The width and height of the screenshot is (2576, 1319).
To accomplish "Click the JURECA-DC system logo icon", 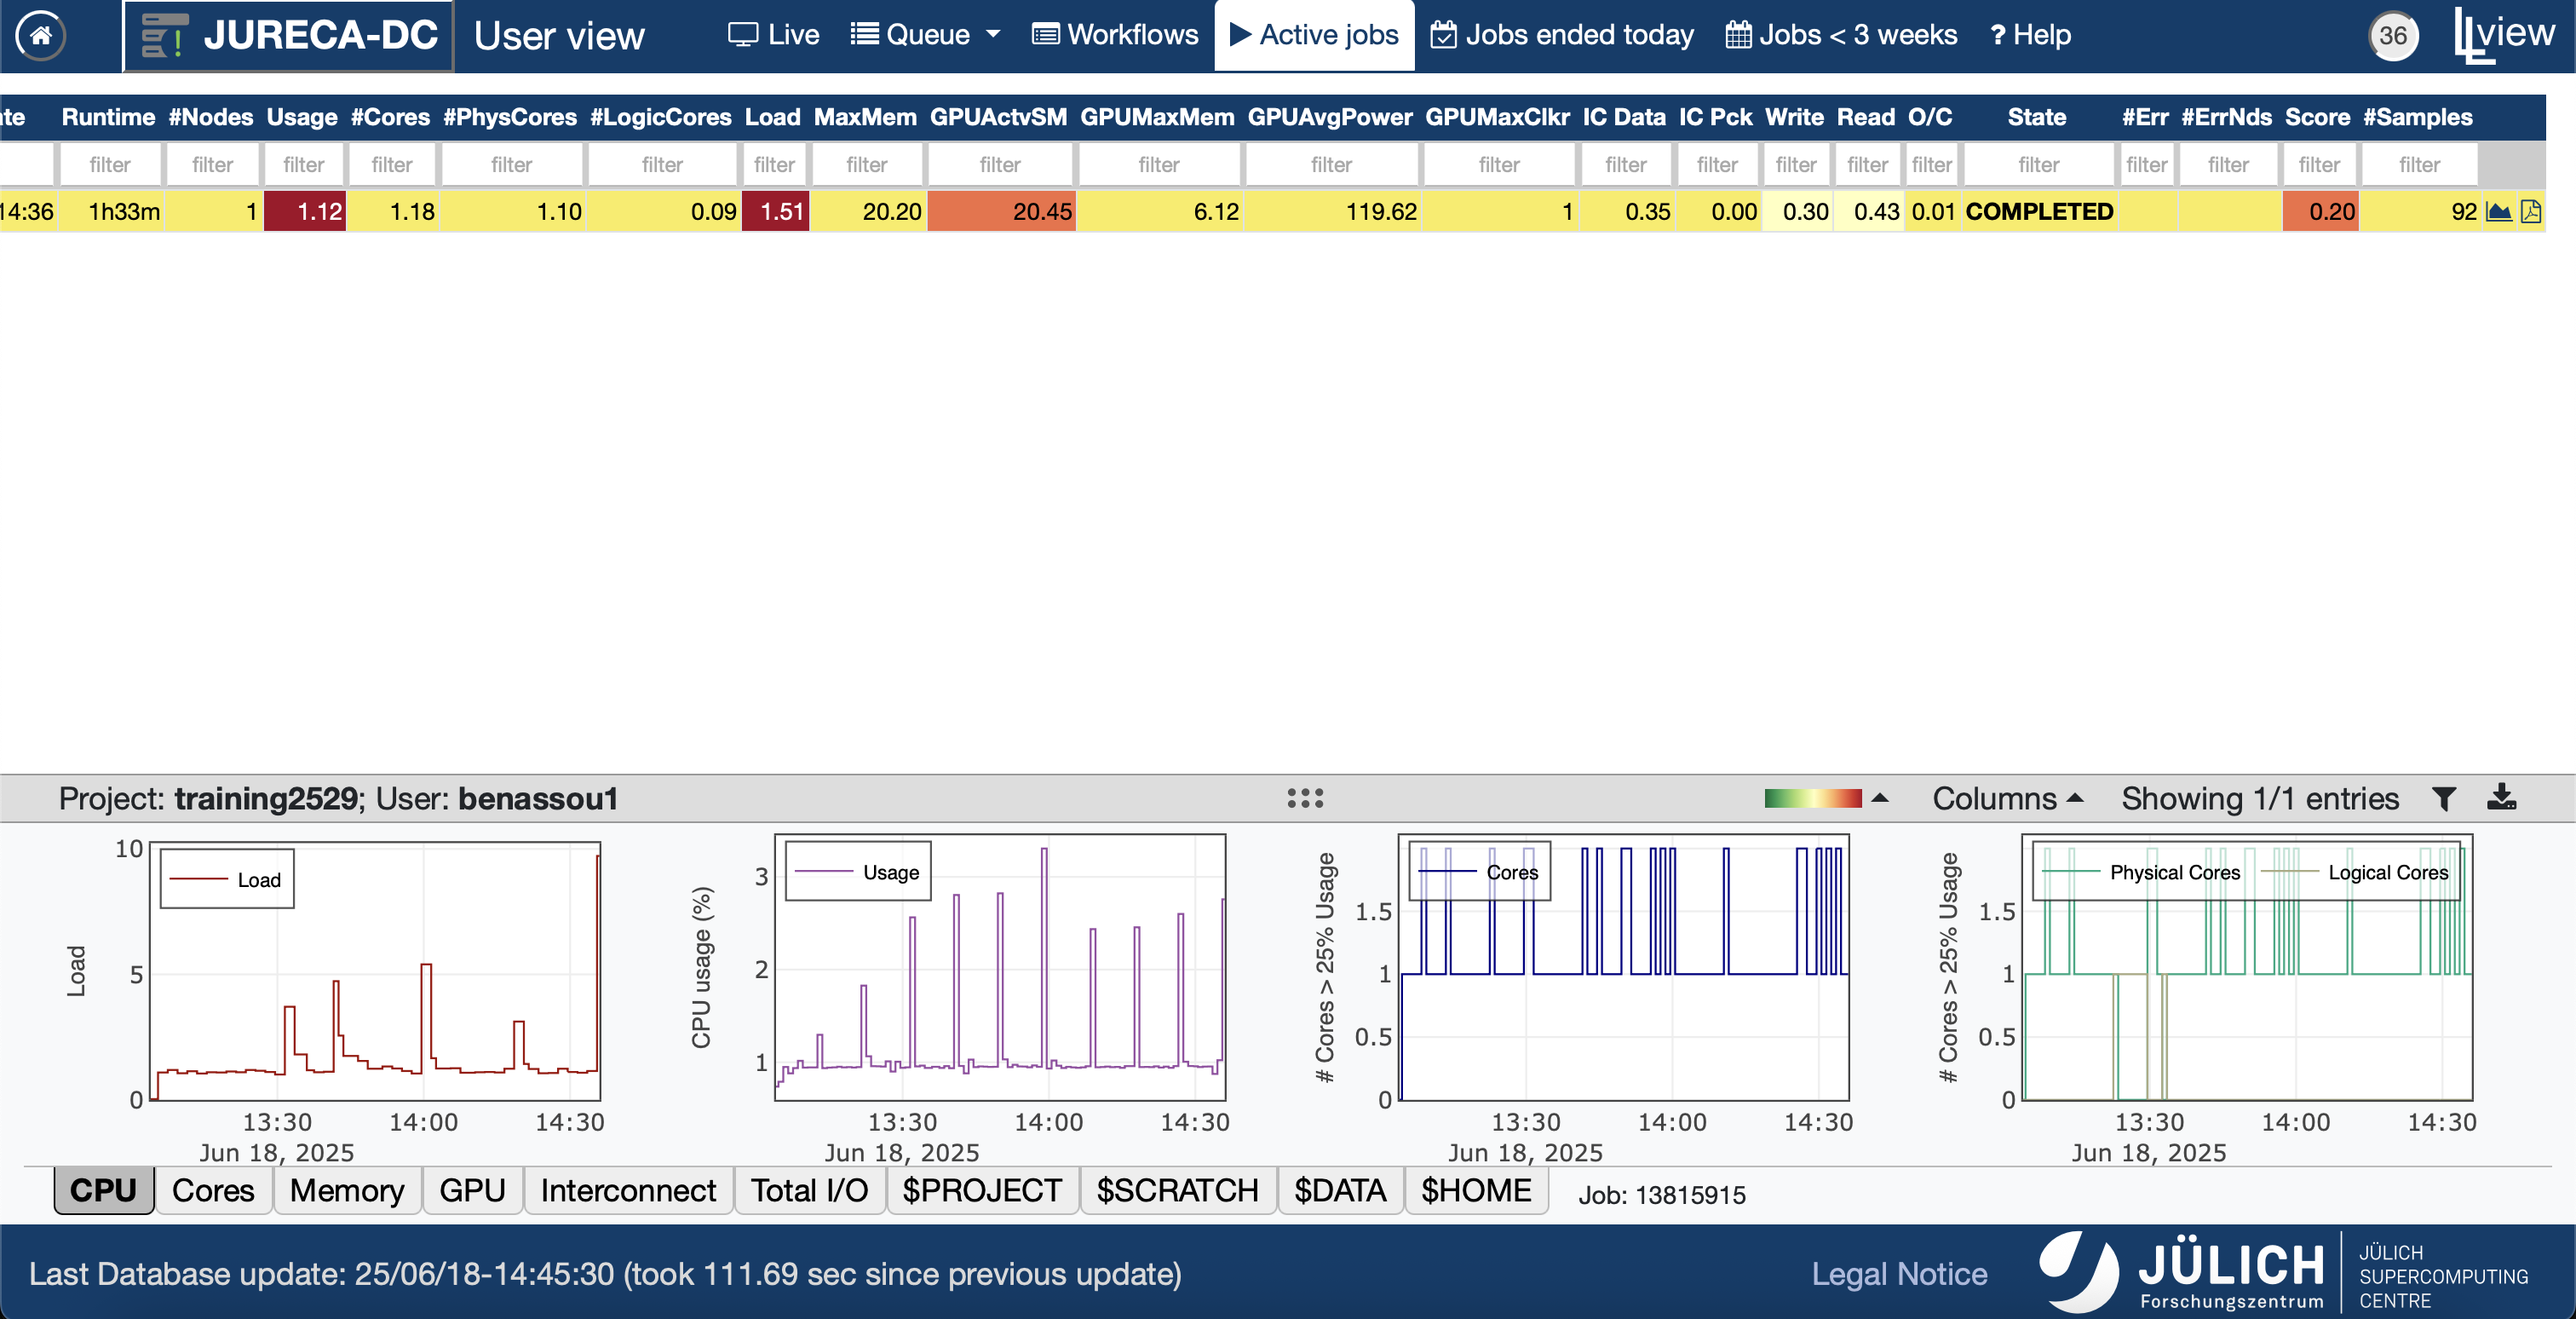I will coord(164,36).
